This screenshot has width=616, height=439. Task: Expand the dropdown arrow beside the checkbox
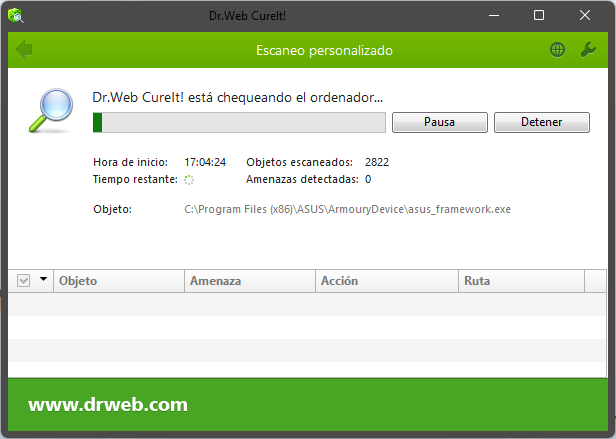coord(43,279)
